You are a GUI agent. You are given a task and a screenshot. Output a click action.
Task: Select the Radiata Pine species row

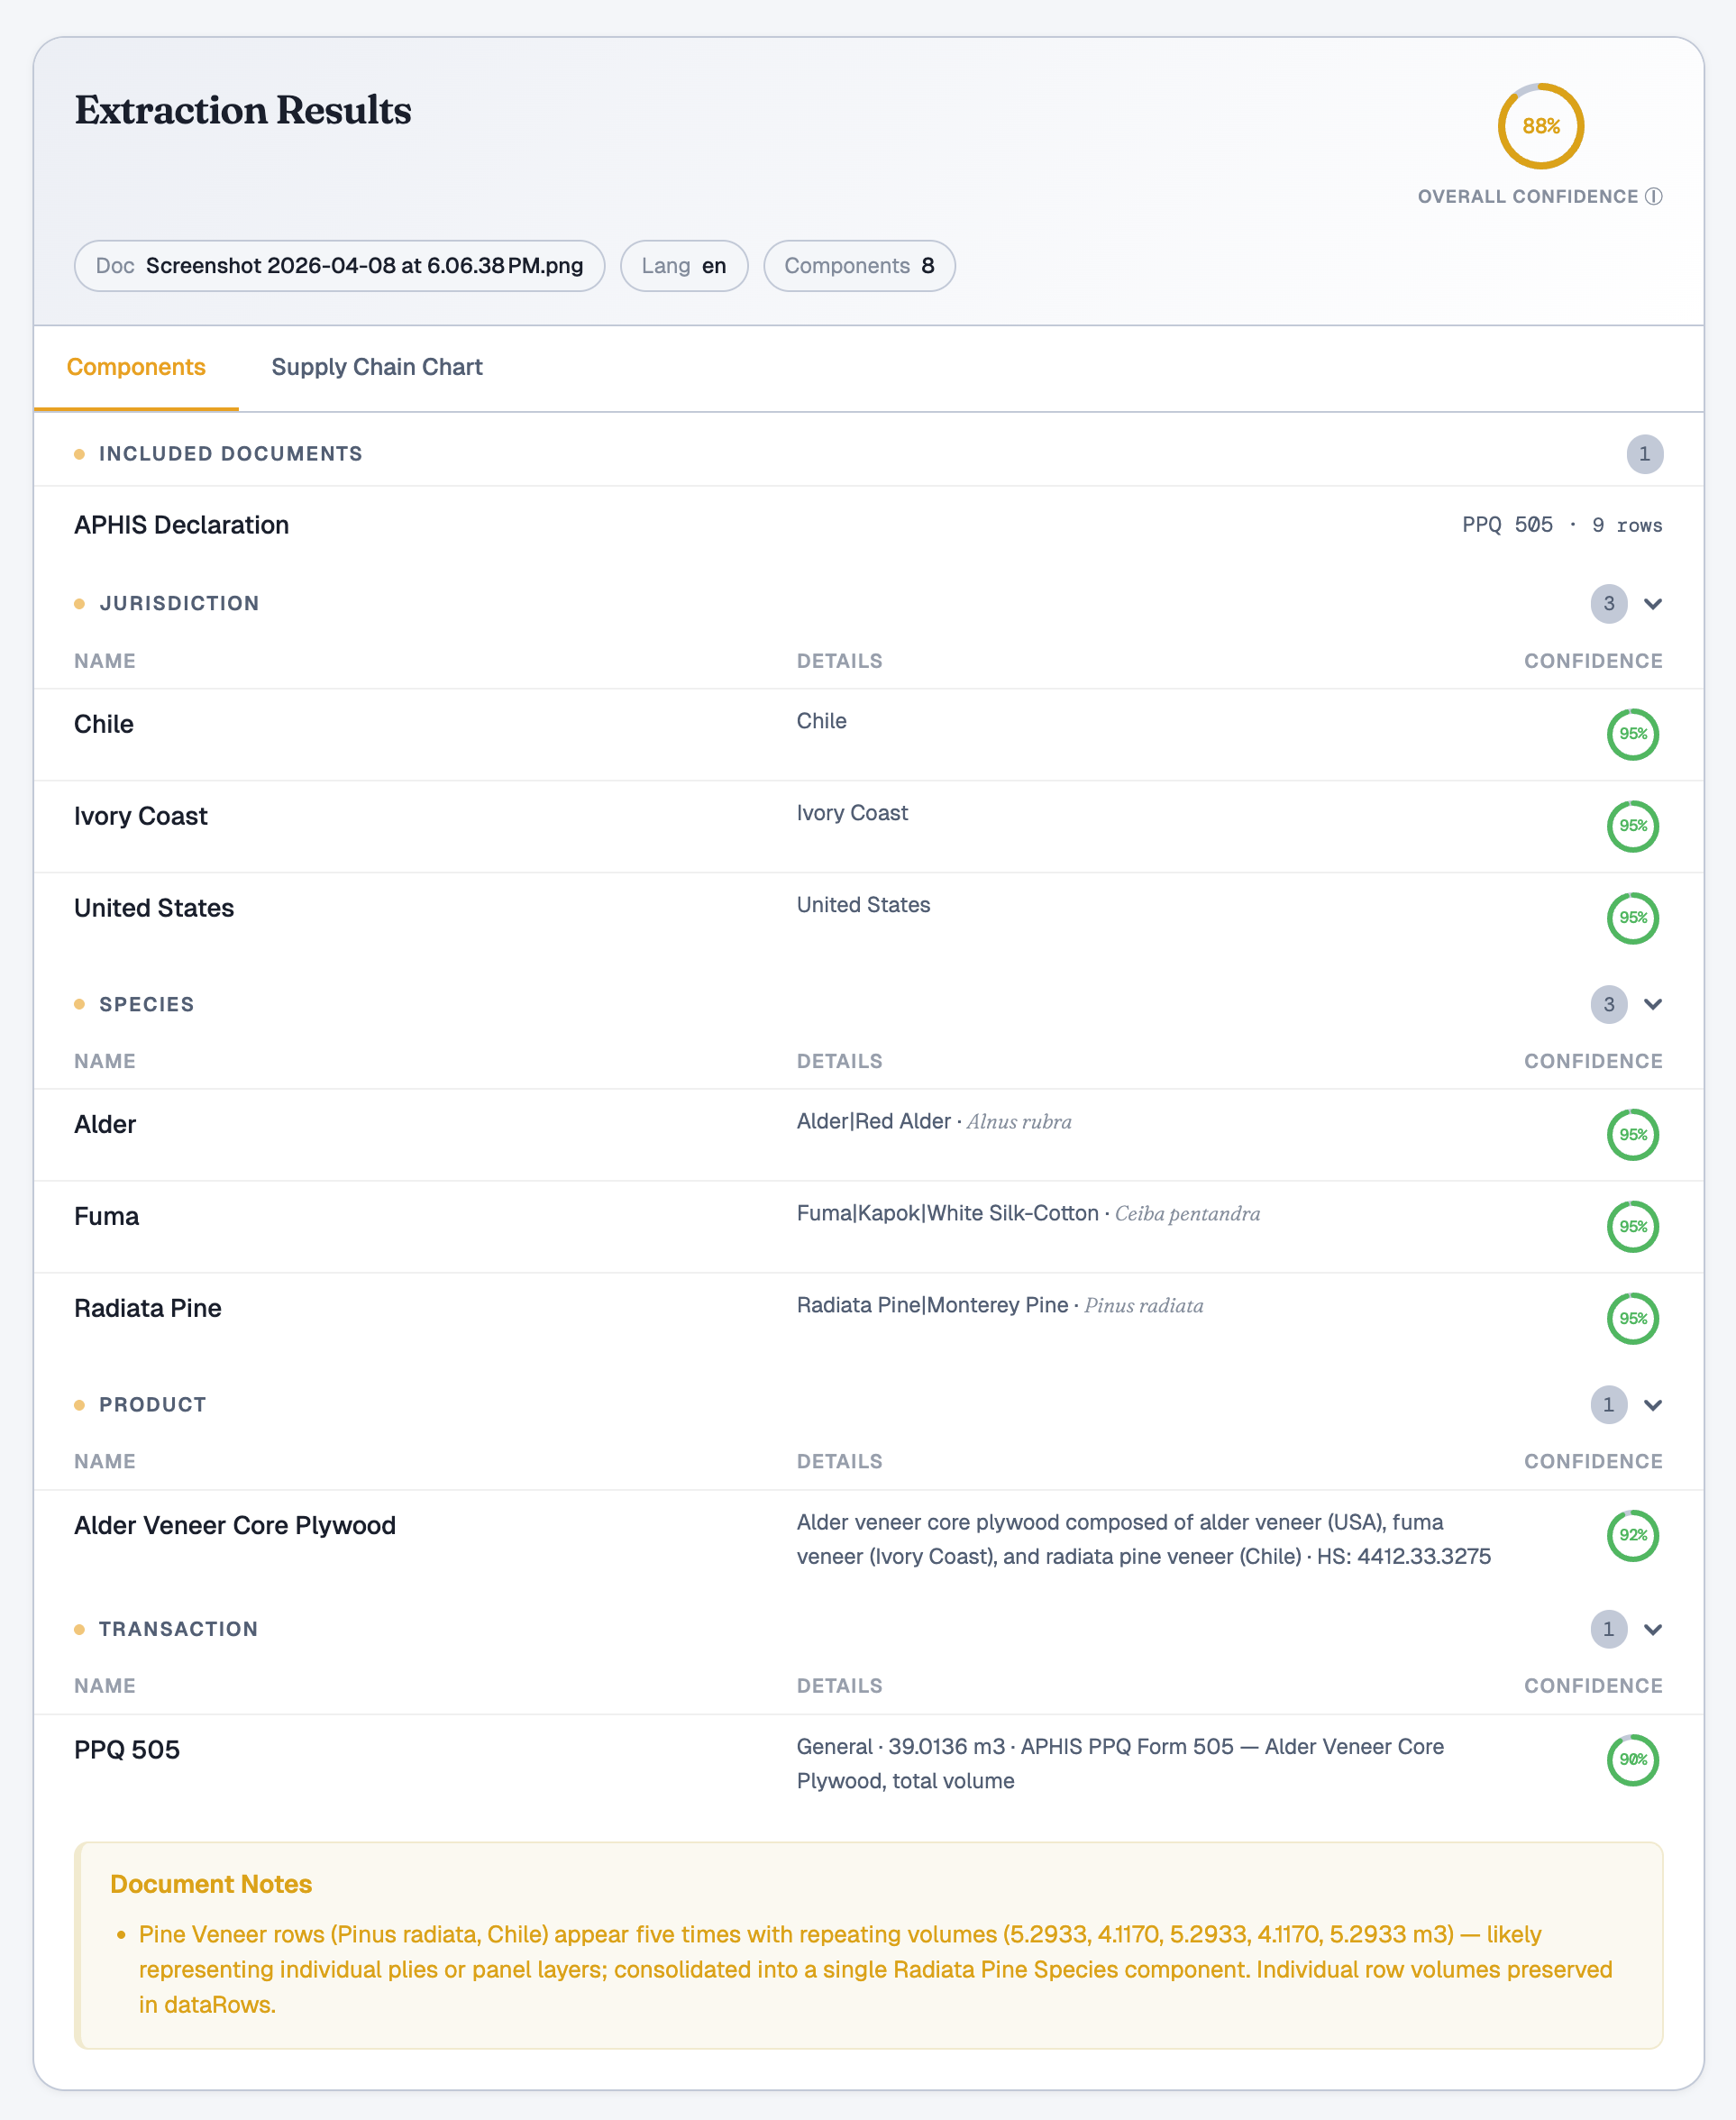(148, 1308)
